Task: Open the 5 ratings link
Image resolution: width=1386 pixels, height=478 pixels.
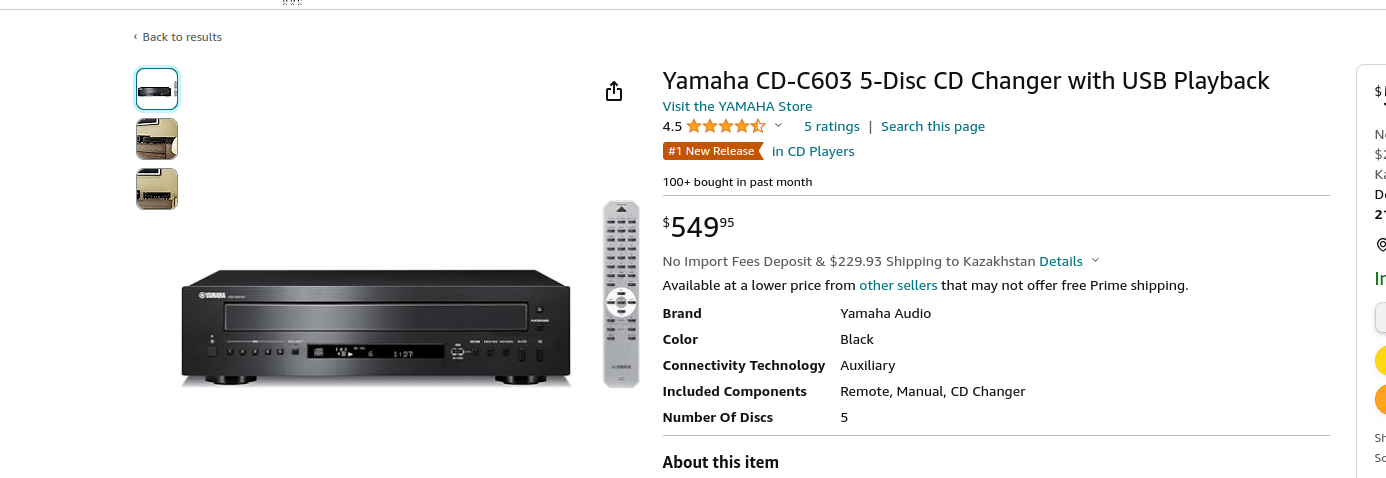Action: 832,126
